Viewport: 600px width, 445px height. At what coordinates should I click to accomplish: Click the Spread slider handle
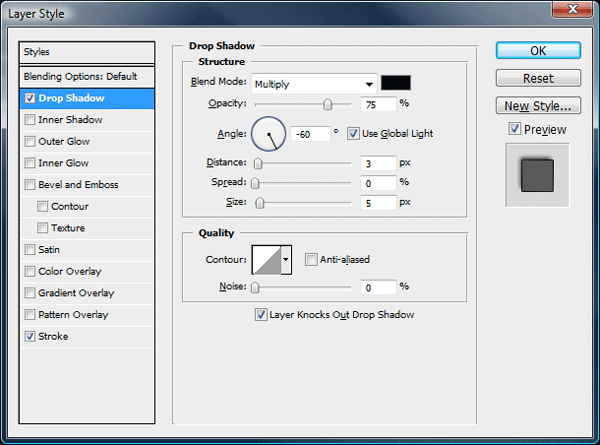point(255,183)
